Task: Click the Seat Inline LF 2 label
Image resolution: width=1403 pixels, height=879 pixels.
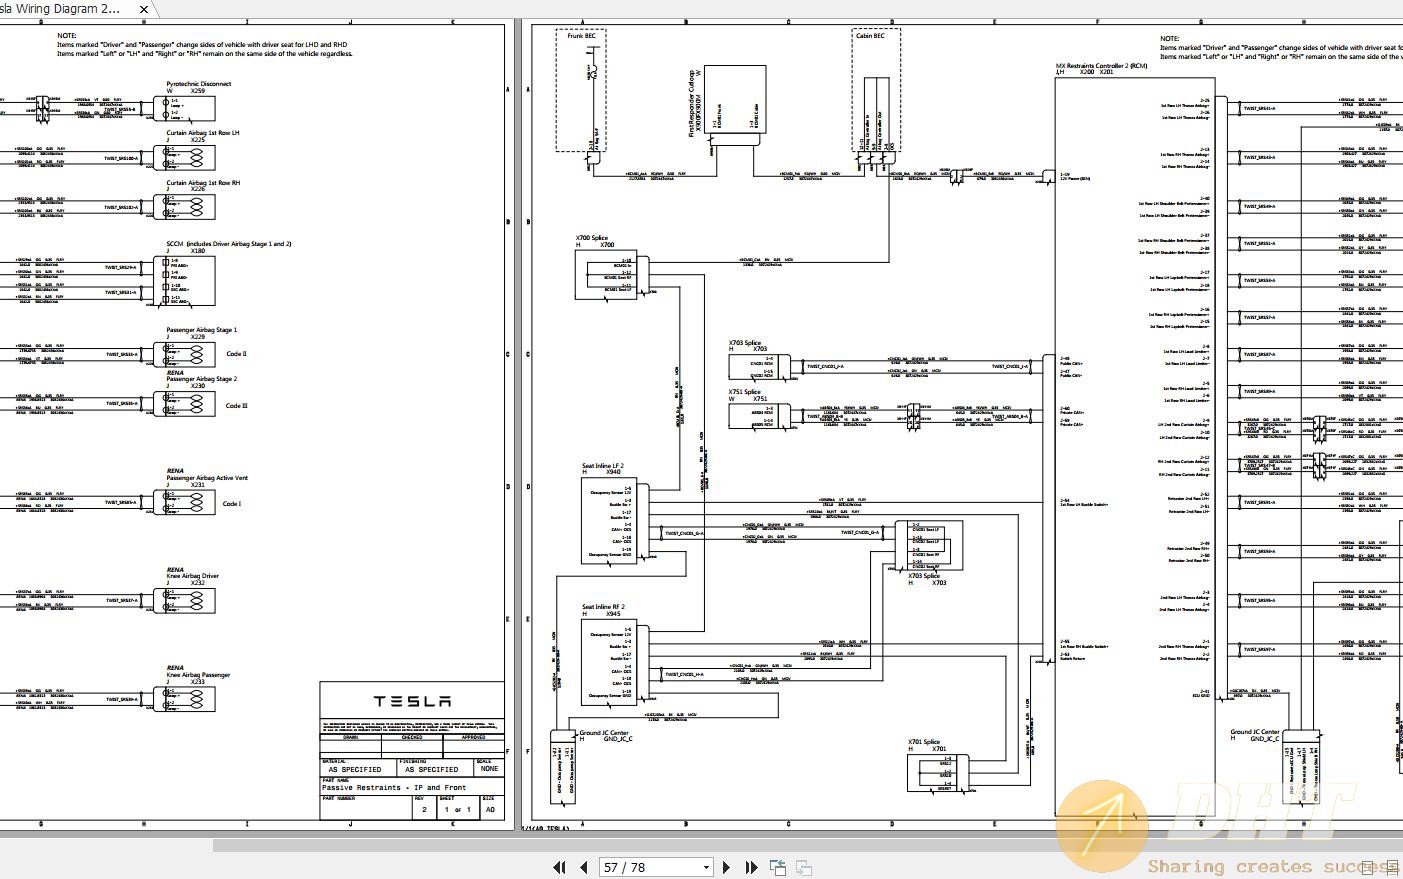Action: (603, 466)
